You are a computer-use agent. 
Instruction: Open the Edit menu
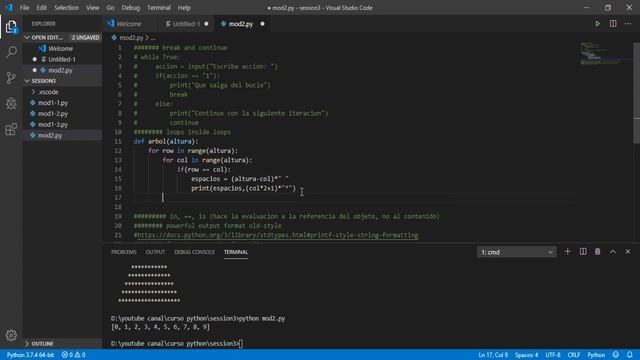coord(41,7)
